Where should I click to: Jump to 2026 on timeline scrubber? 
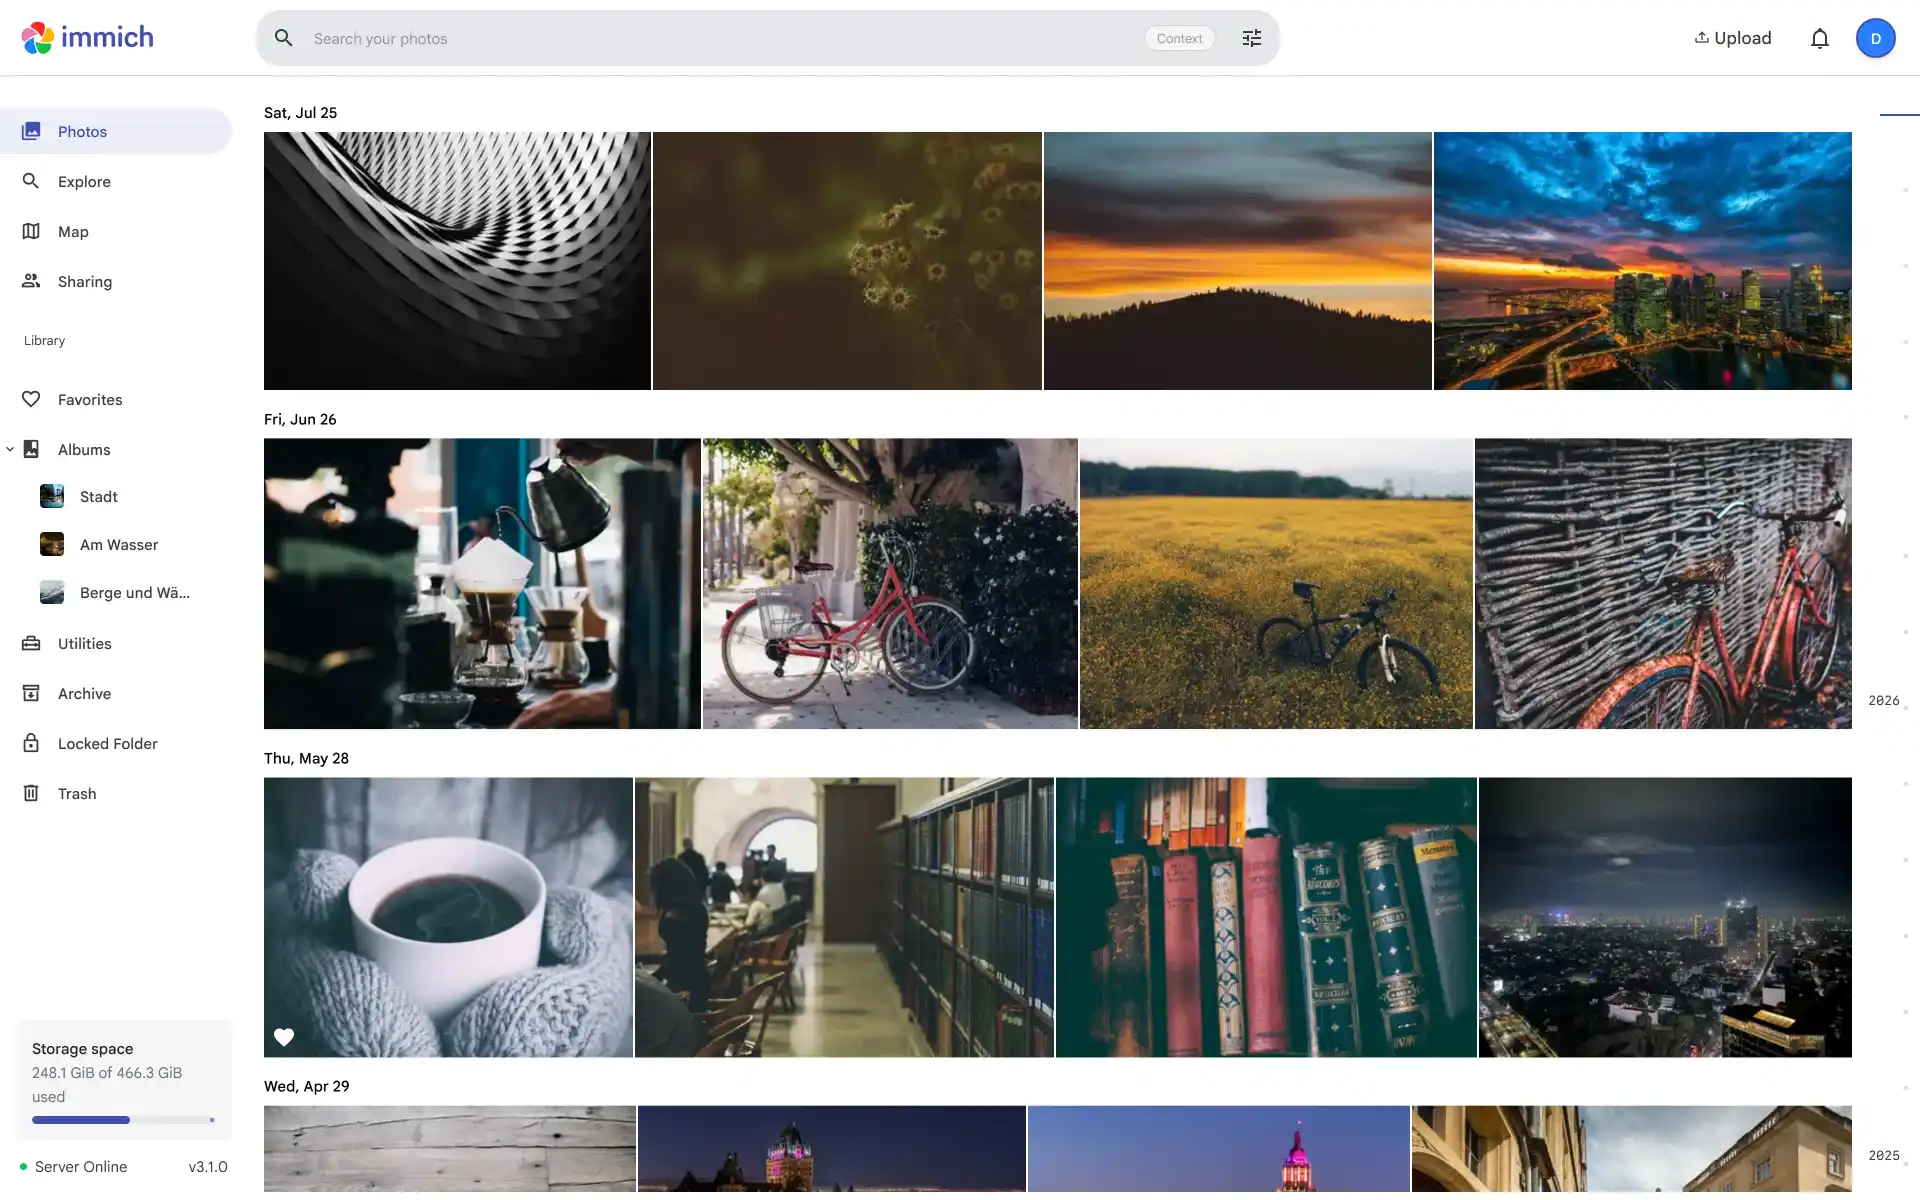click(1884, 700)
